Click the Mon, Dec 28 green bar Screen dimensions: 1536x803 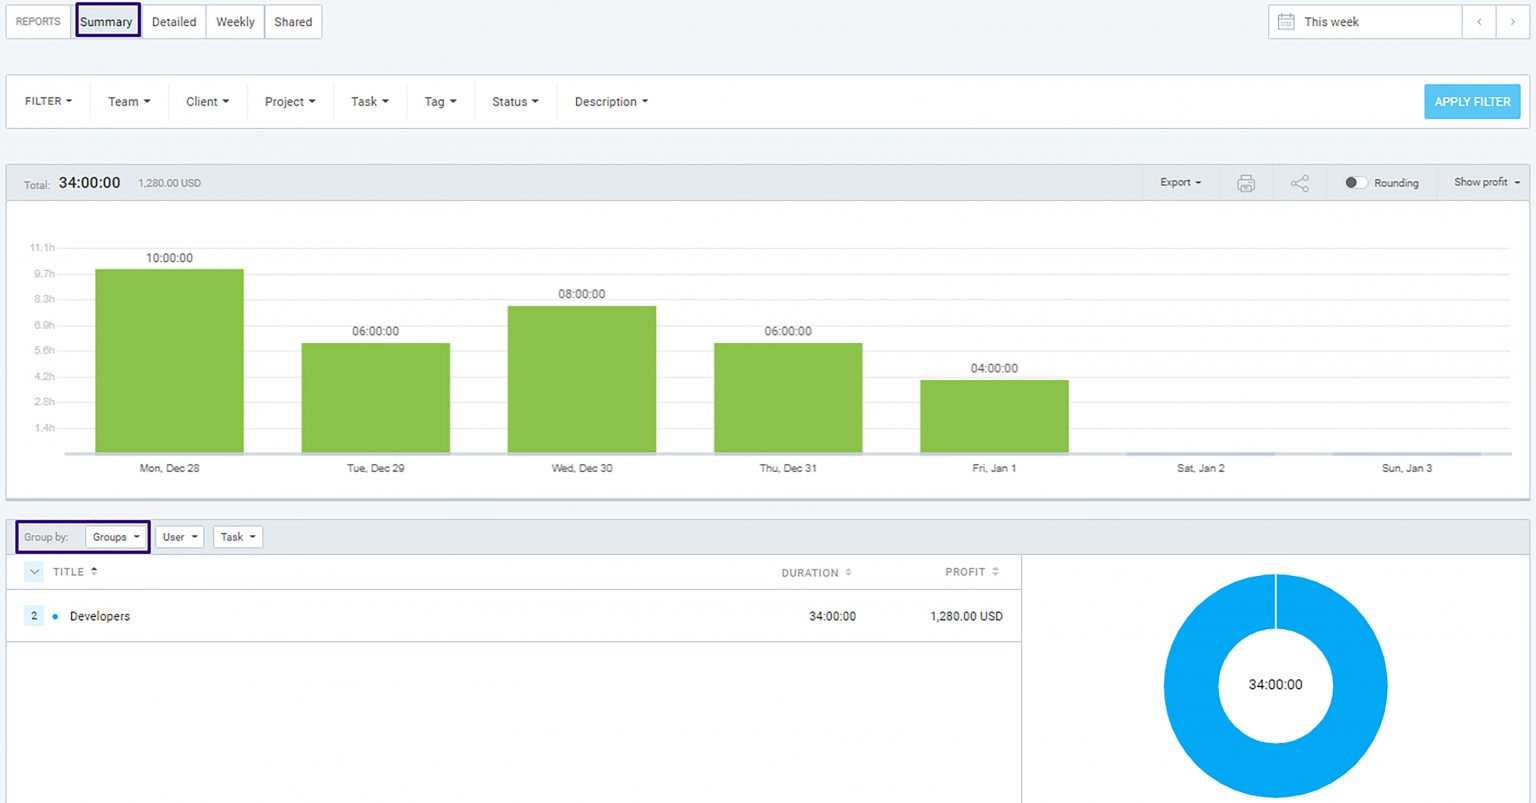pyautogui.click(x=169, y=361)
